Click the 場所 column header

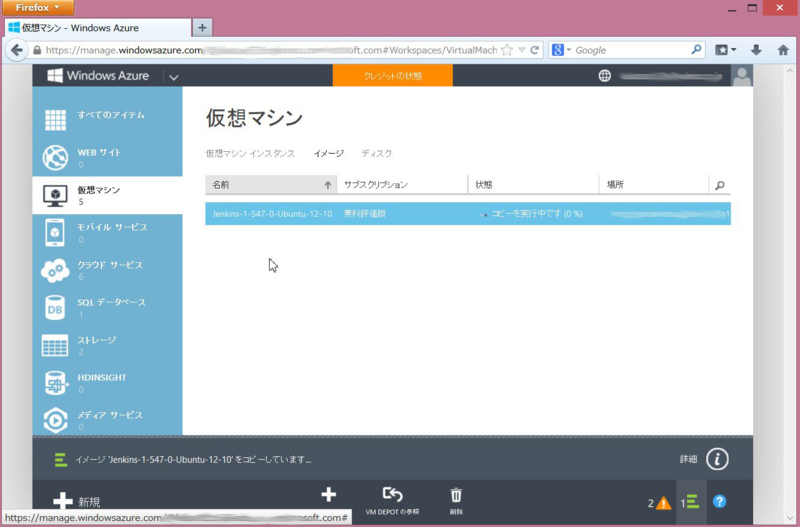pos(654,185)
